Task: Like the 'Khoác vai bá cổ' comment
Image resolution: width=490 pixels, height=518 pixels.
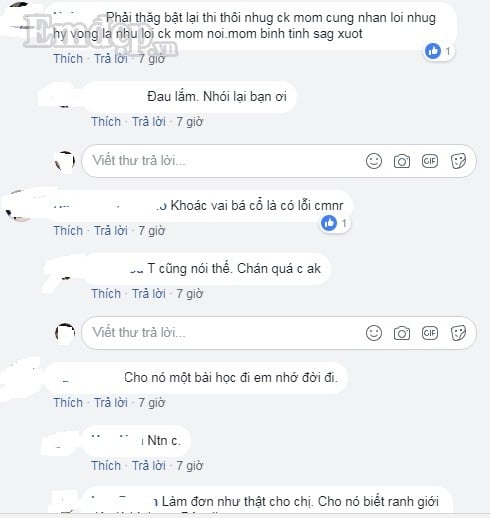Action: [68, 231]
